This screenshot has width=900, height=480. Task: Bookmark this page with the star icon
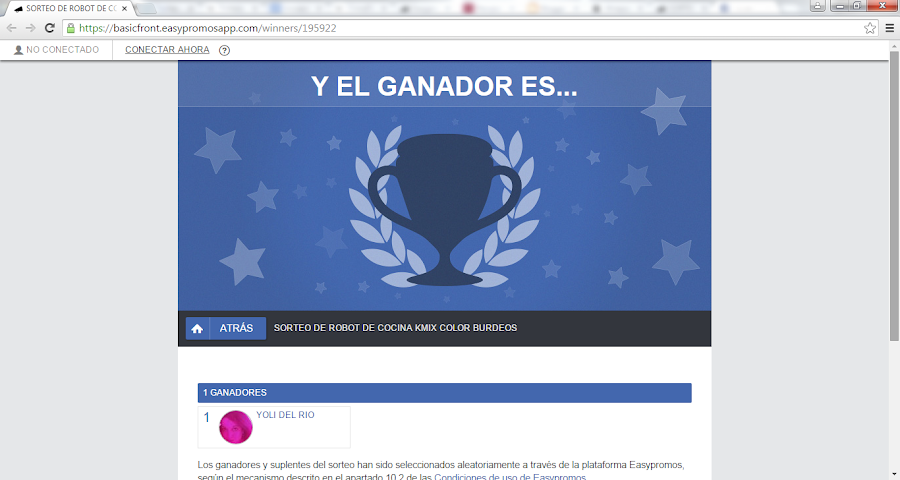coord(870,28)
